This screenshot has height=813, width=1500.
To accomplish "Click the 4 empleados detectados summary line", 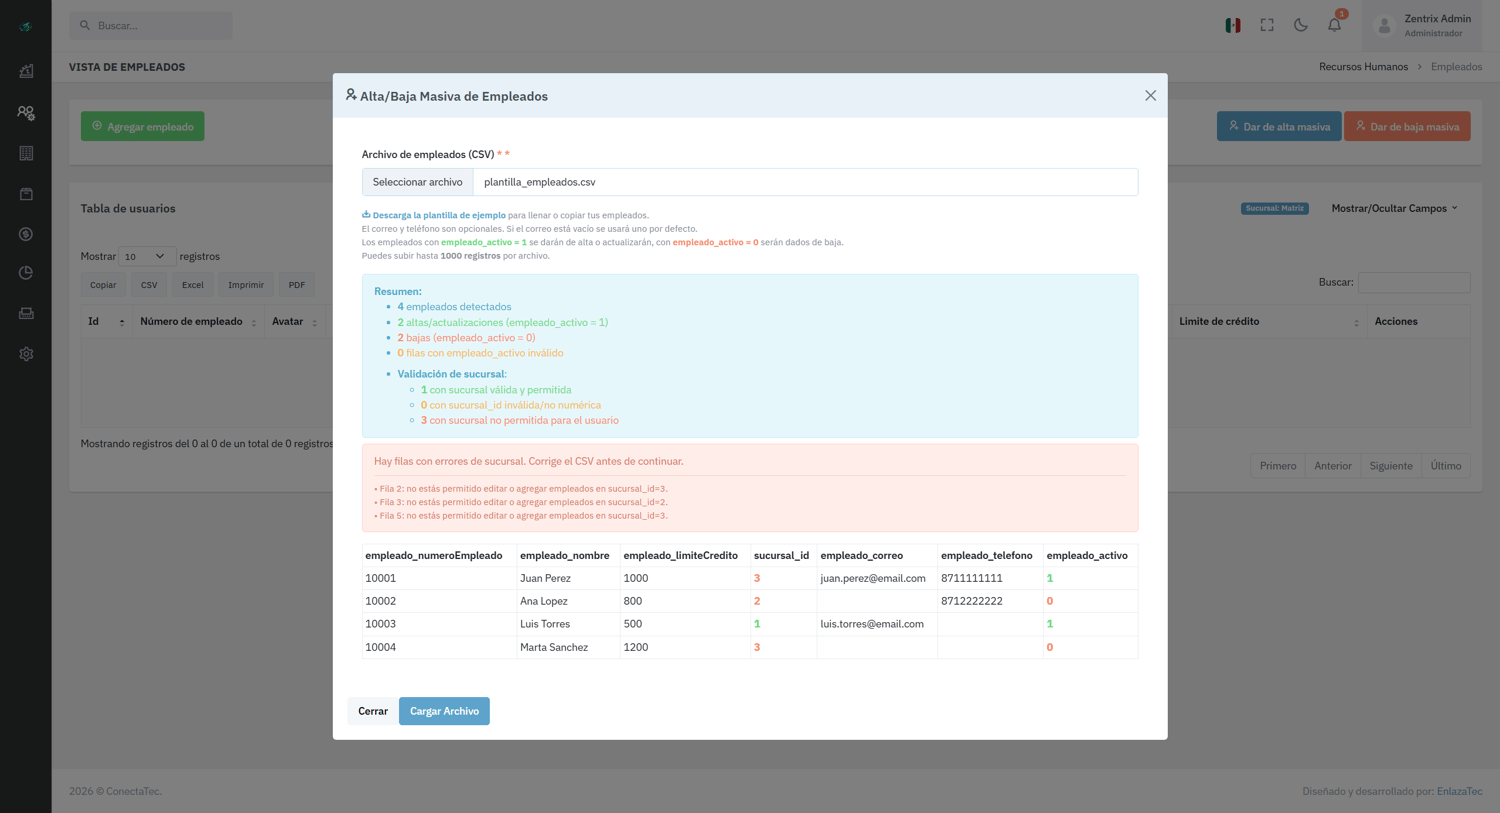I will point(454,307).
